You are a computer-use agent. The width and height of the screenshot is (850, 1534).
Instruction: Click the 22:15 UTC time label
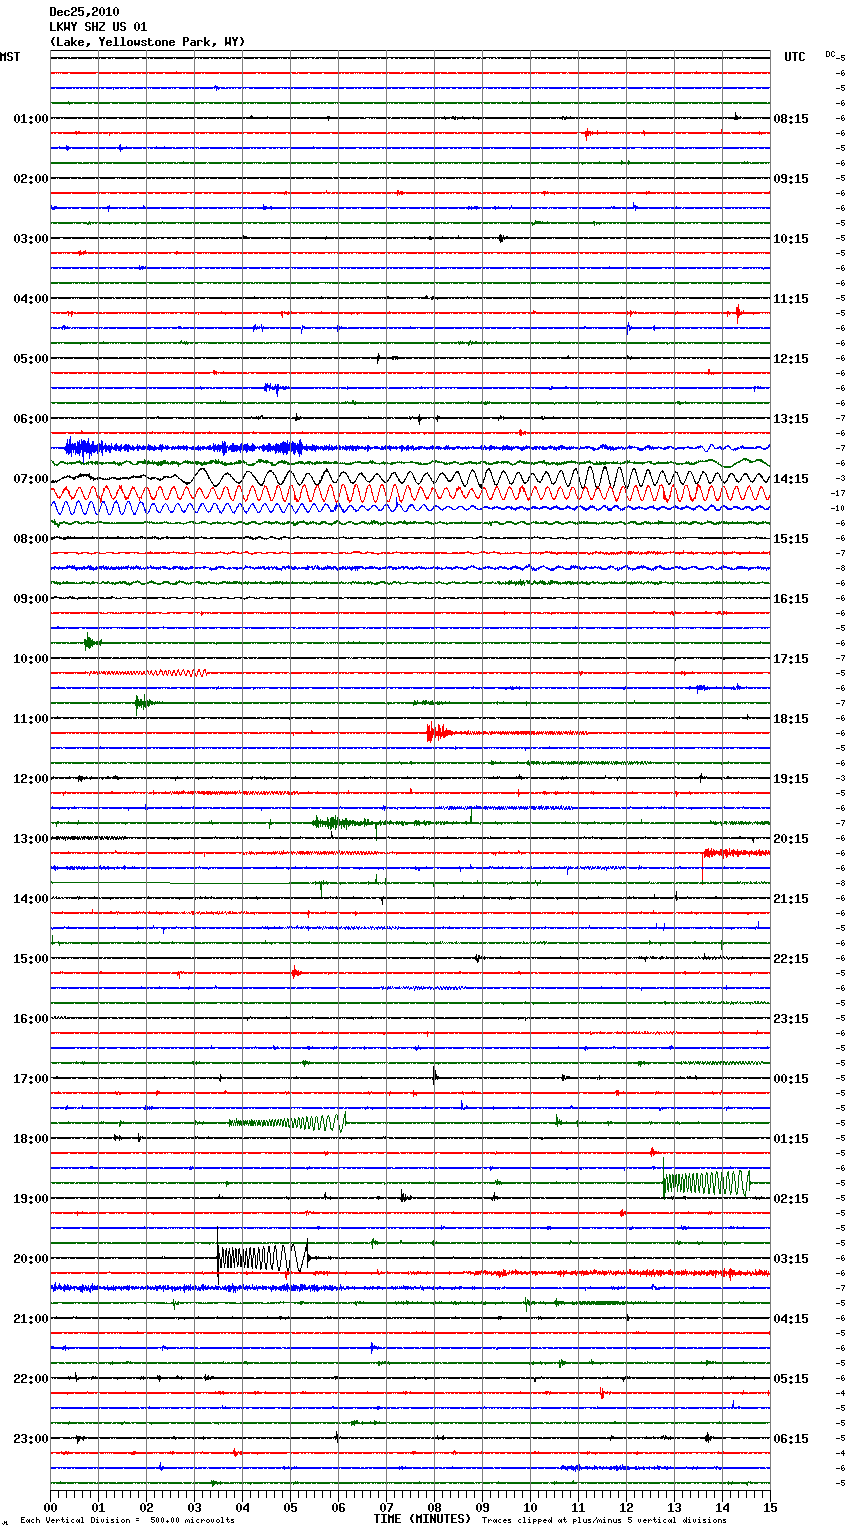click(x=791, y=959)
